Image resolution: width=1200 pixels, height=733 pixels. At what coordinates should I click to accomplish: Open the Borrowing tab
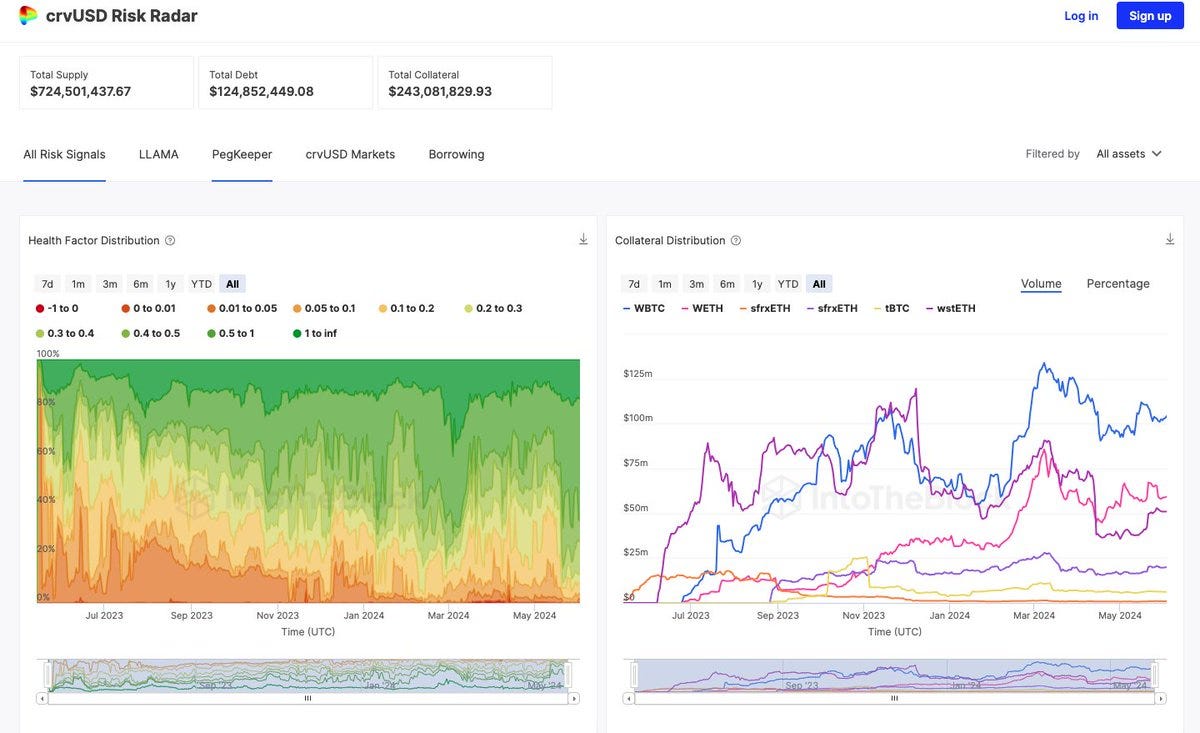(456, 154)
